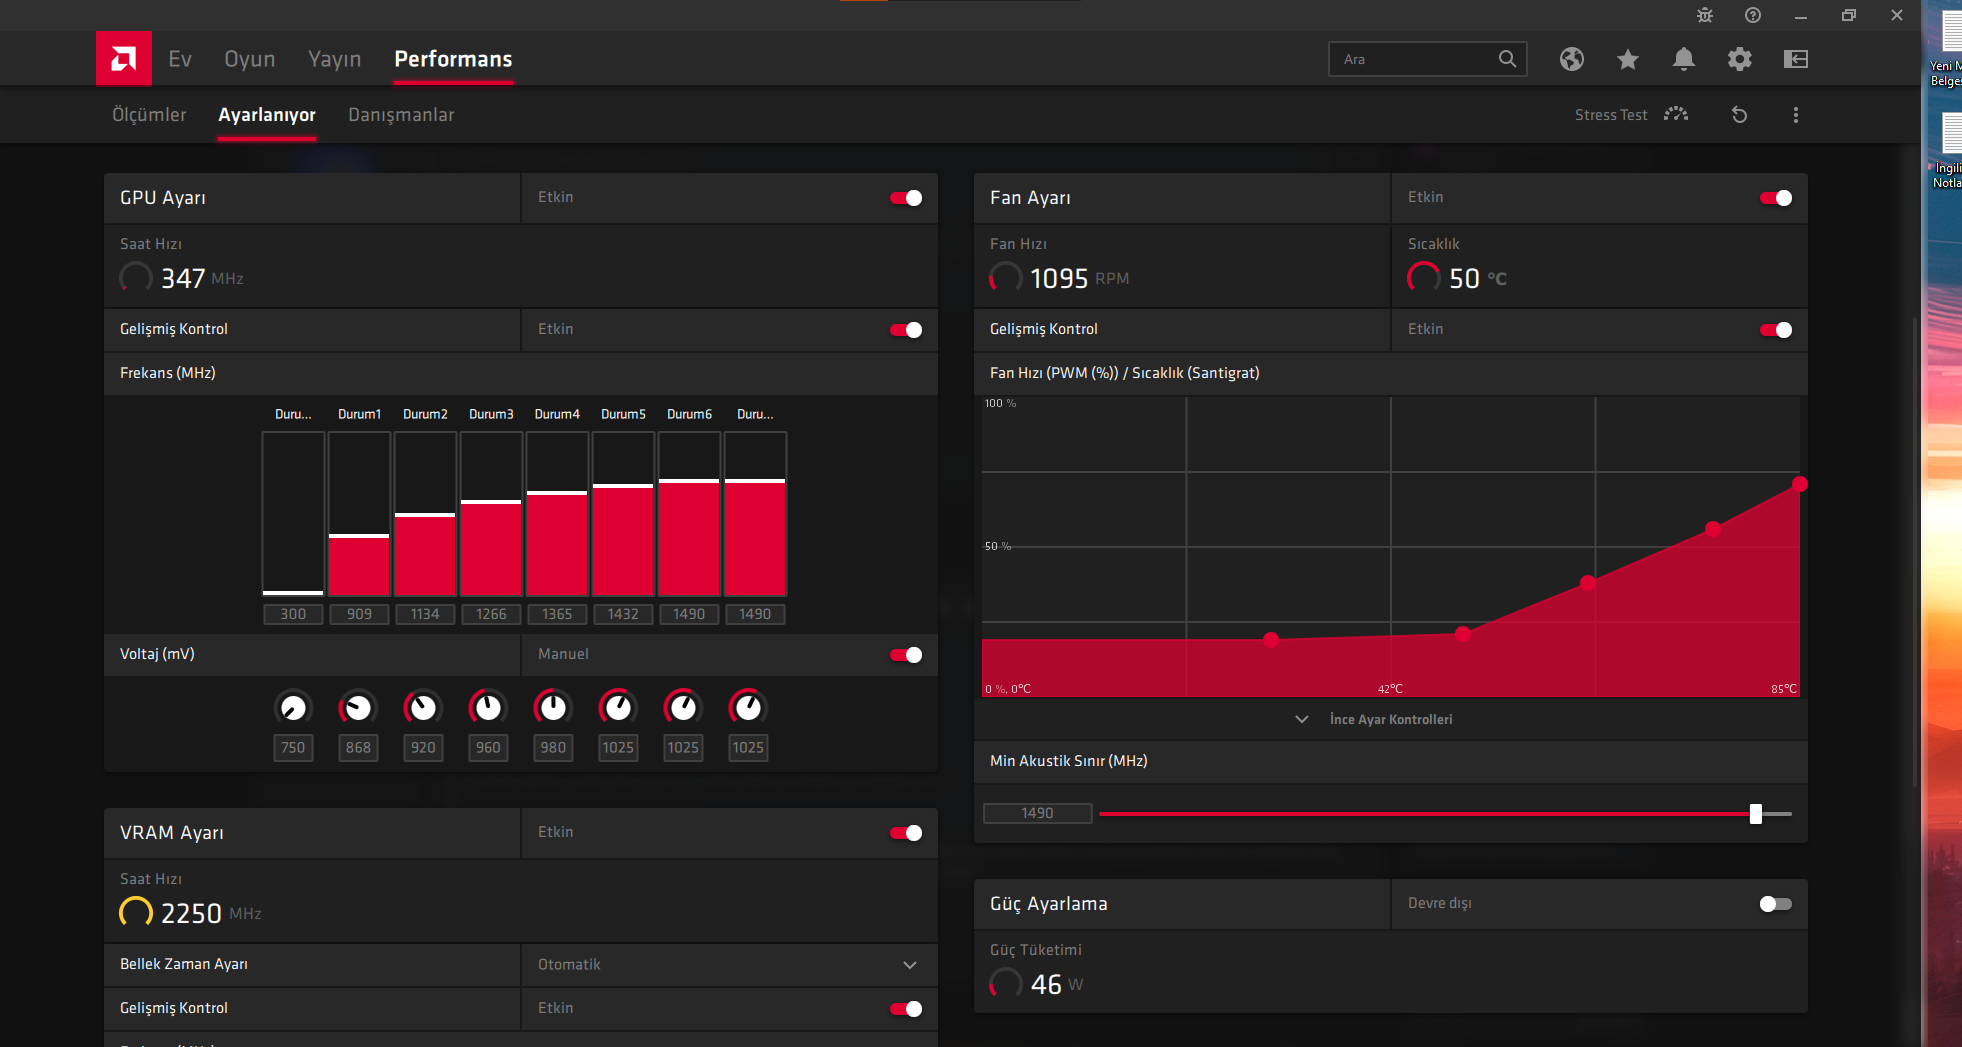The width and height of the screenshot is (1962, 1047).
Task: Click the Durum4 frequency bar
Action: [557, 514]
